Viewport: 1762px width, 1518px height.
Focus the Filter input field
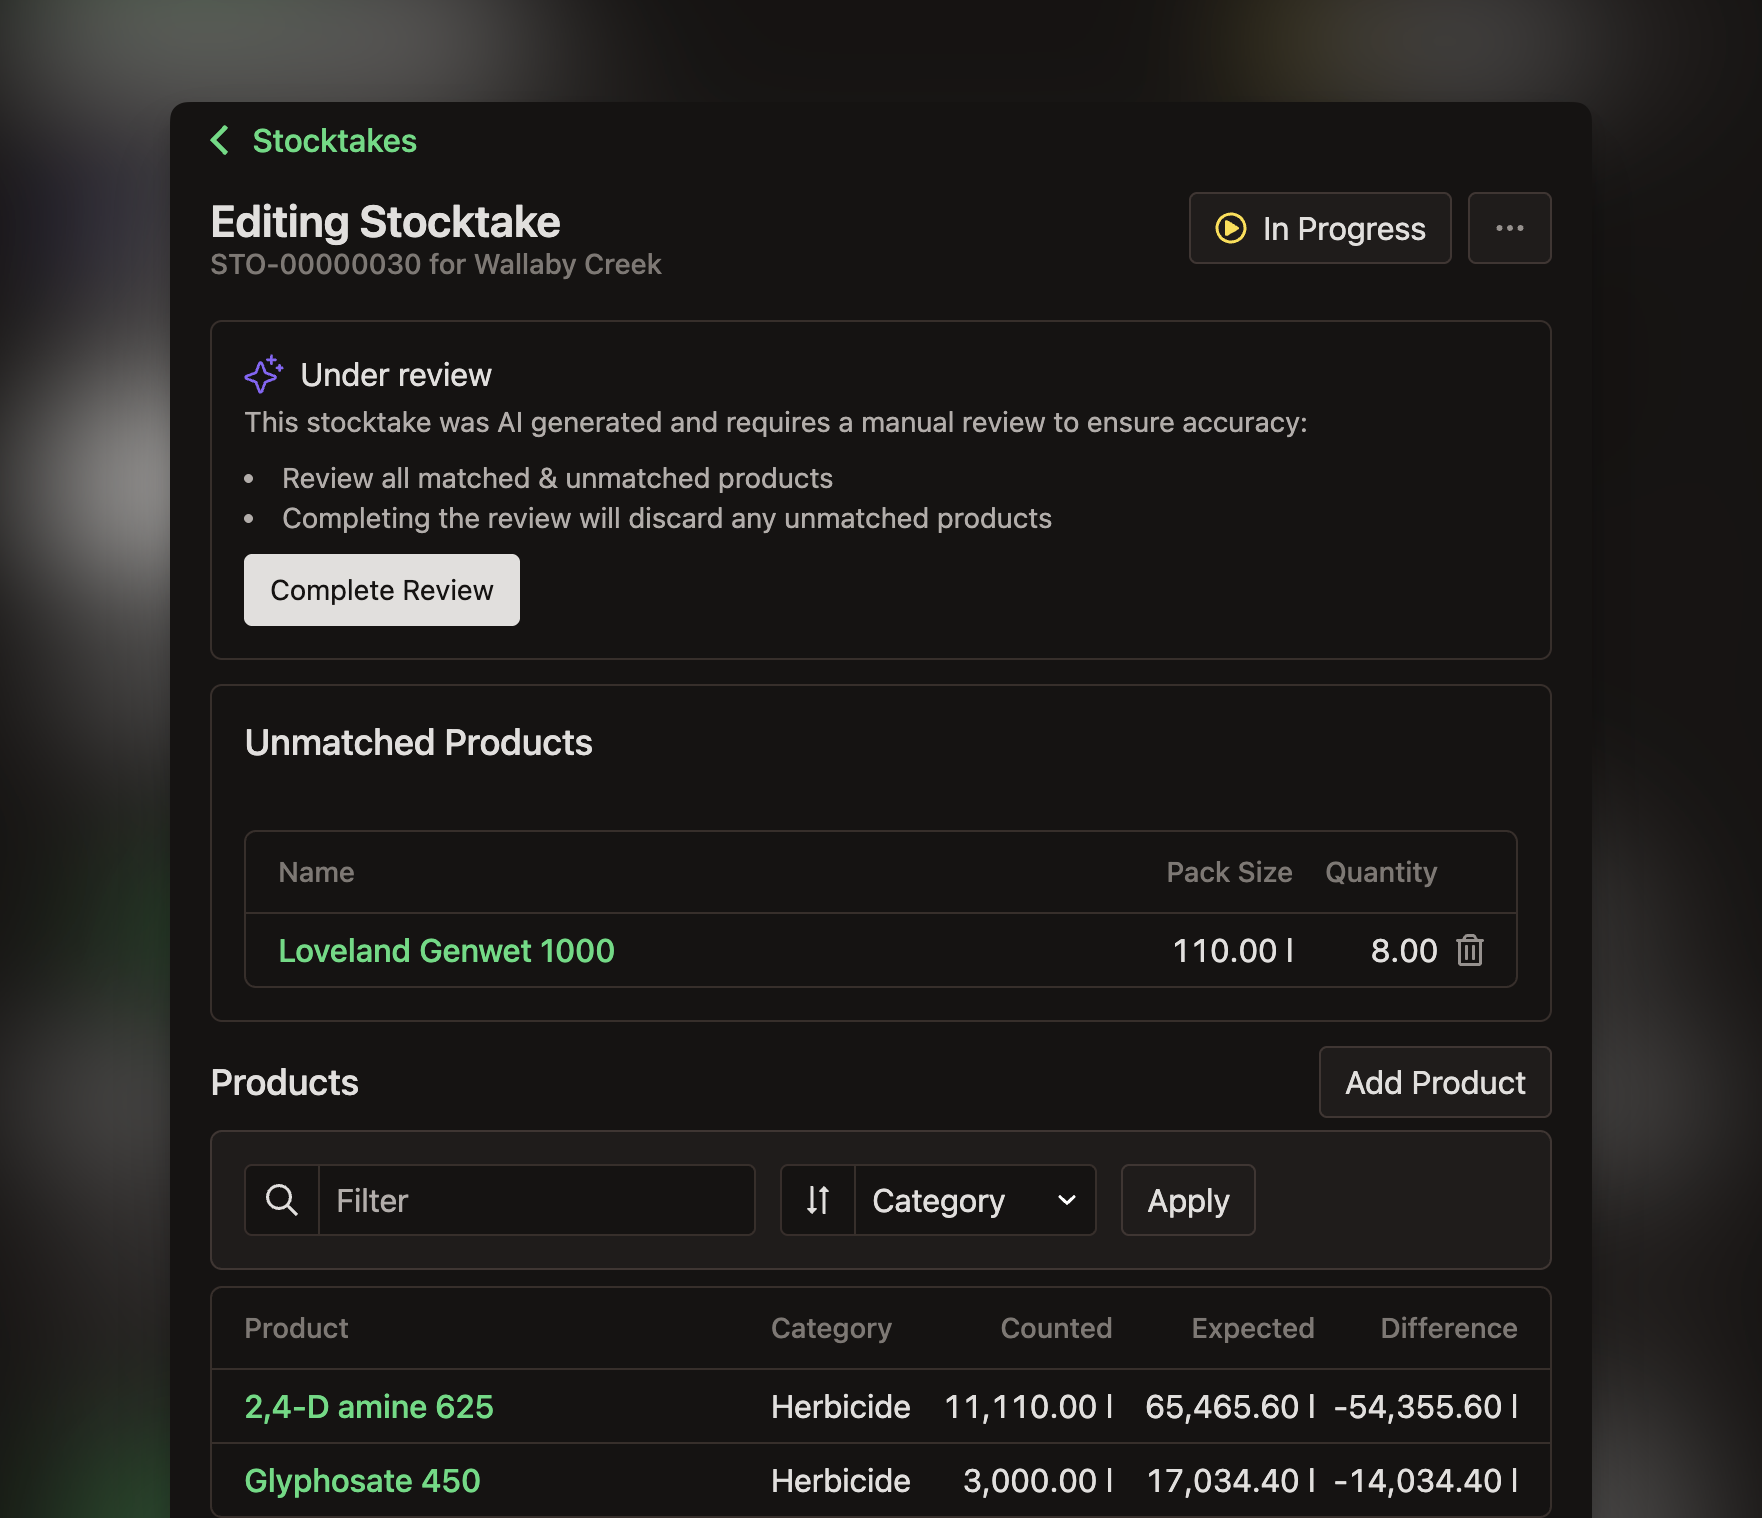(x=537, y=1200)
